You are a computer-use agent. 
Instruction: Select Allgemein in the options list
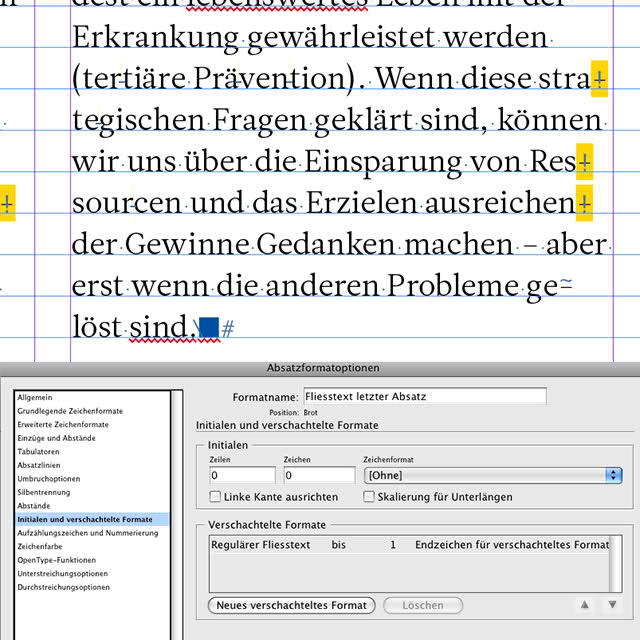point(35,397)
